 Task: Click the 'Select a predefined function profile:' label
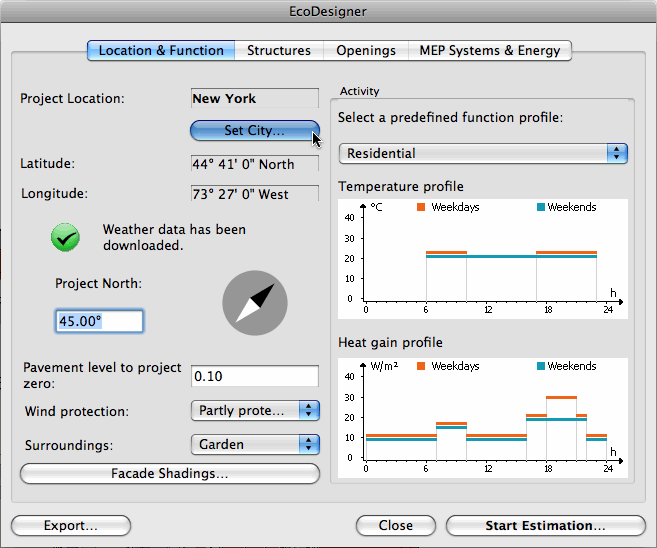(450, 118)
